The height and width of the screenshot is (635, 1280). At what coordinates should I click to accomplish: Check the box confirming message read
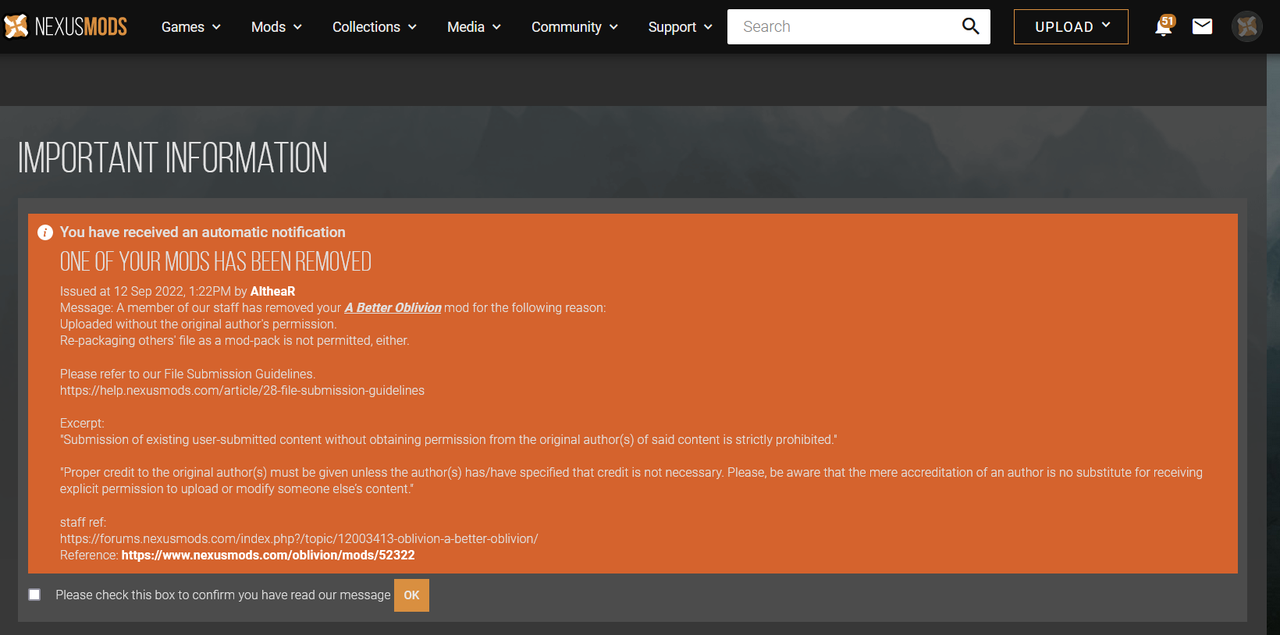[x=35, y=594]
